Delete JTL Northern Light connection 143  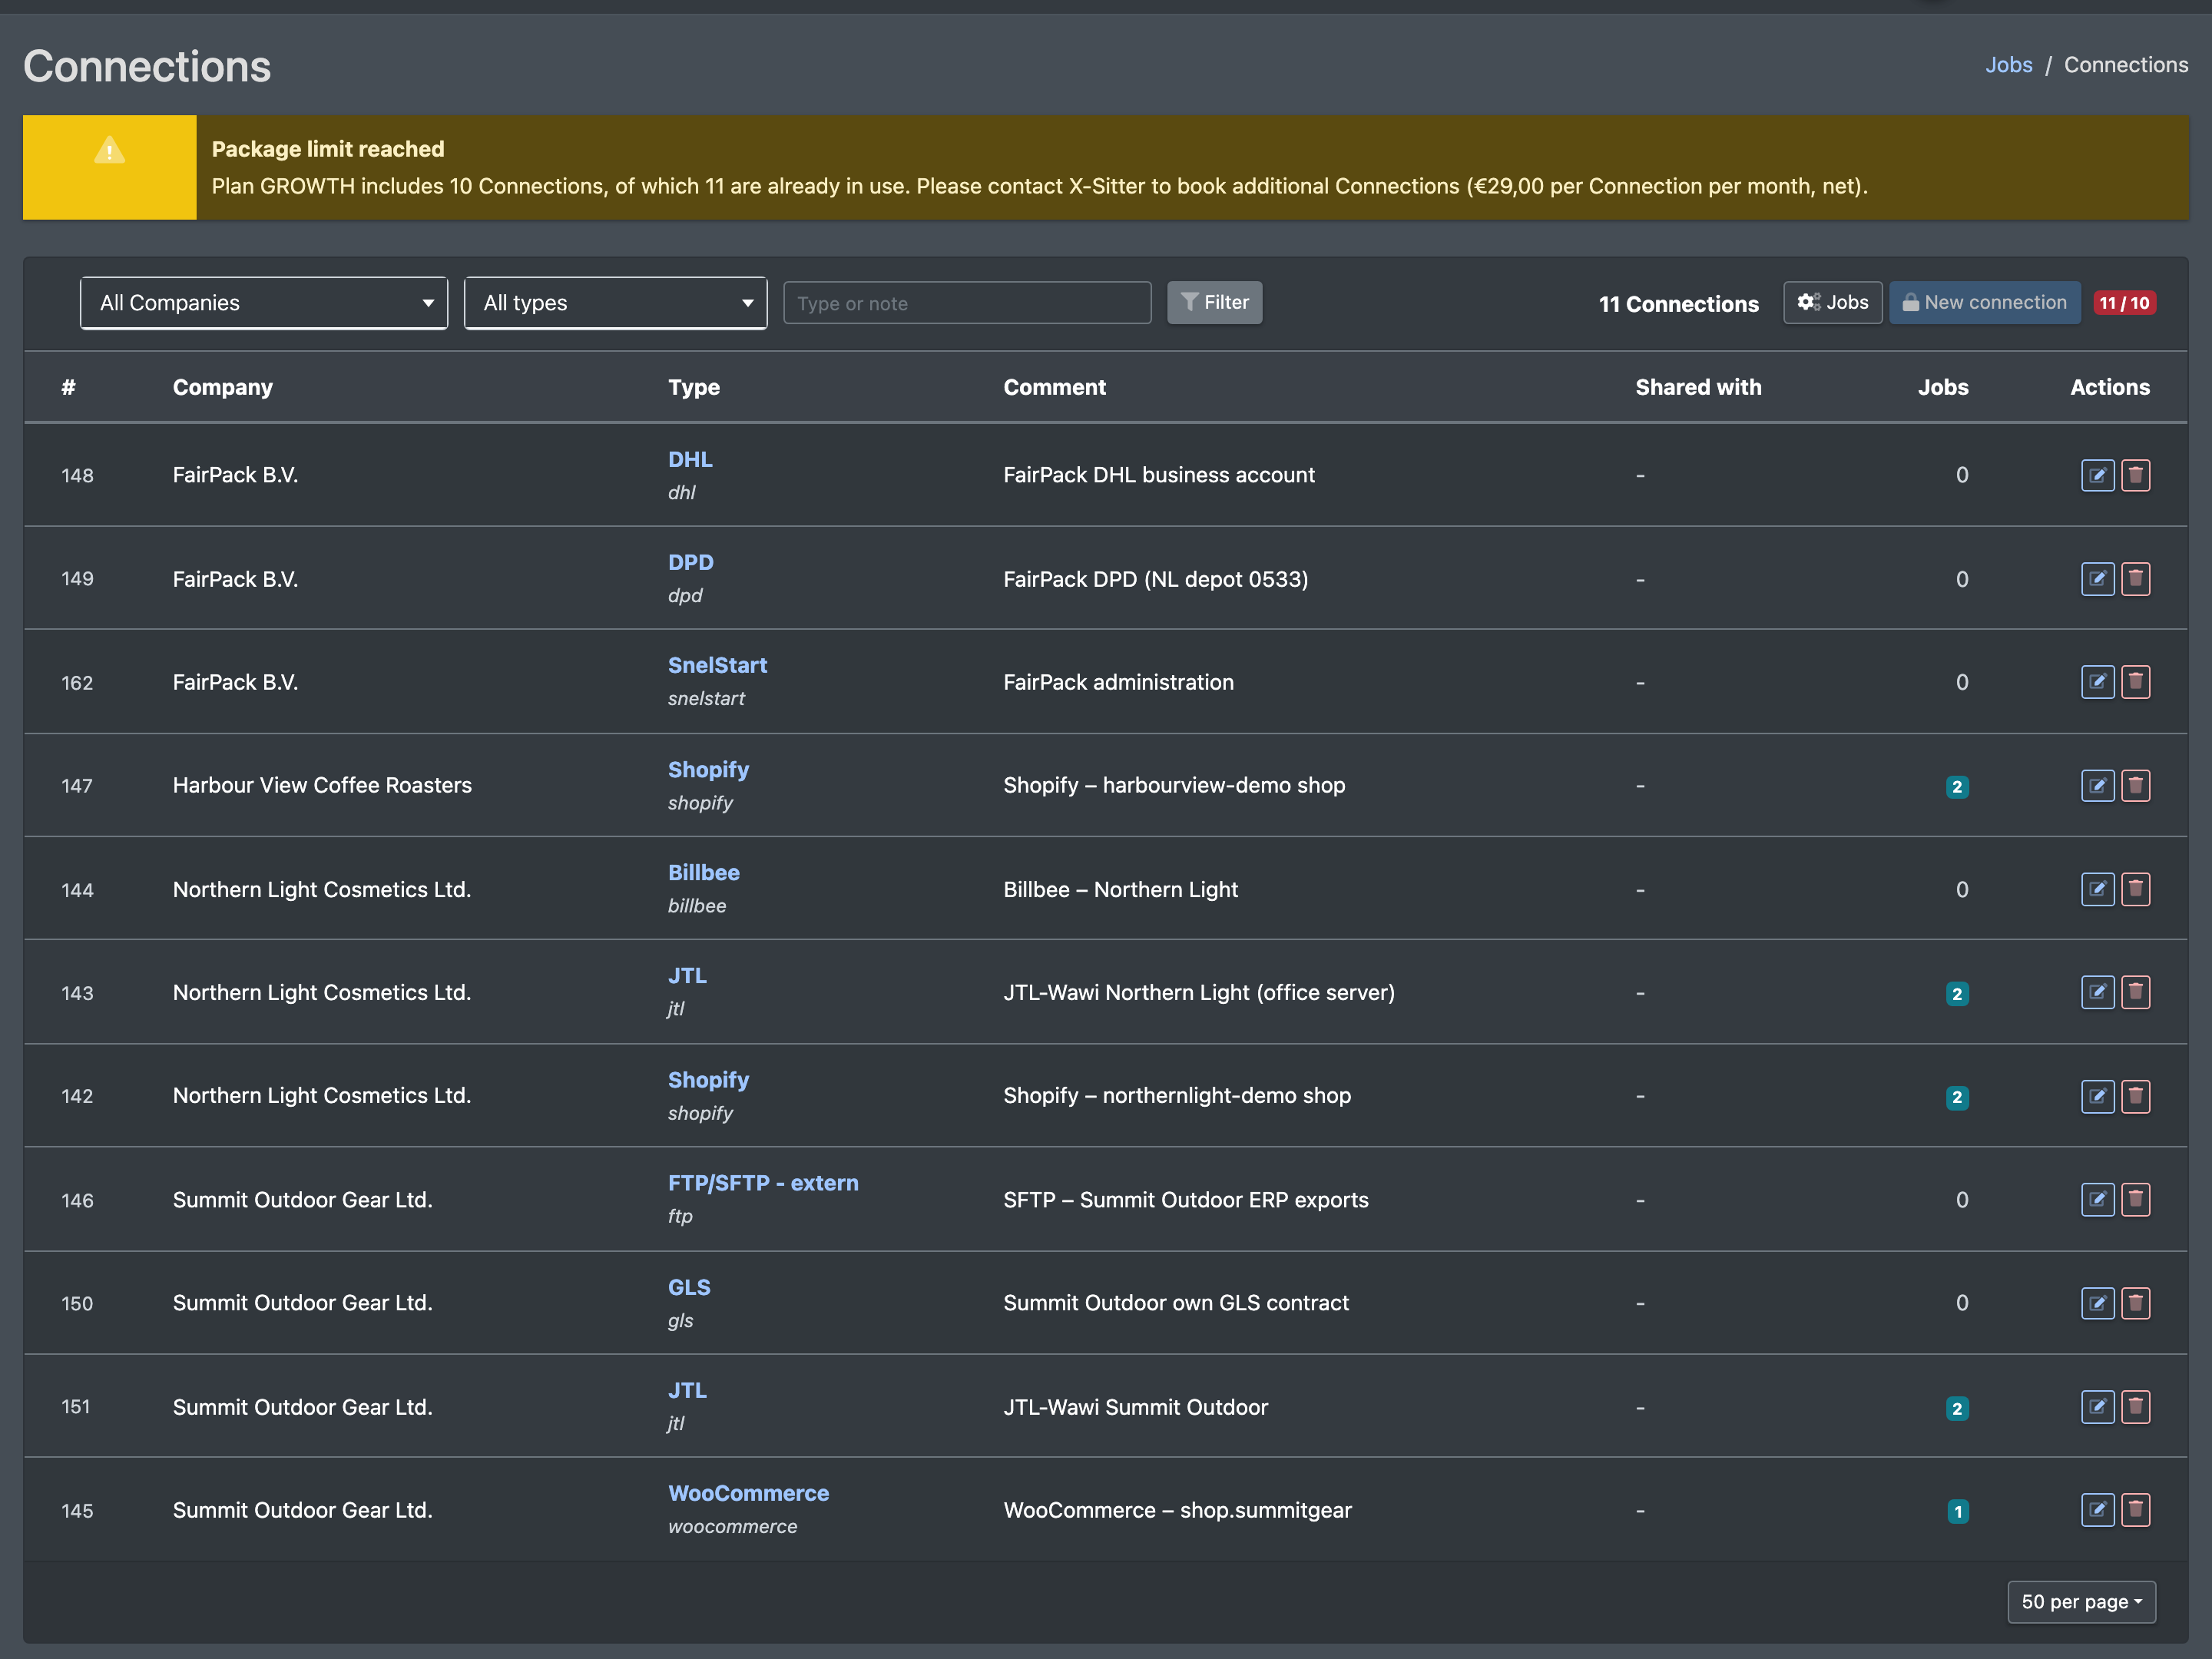[x=2135, y=992]
